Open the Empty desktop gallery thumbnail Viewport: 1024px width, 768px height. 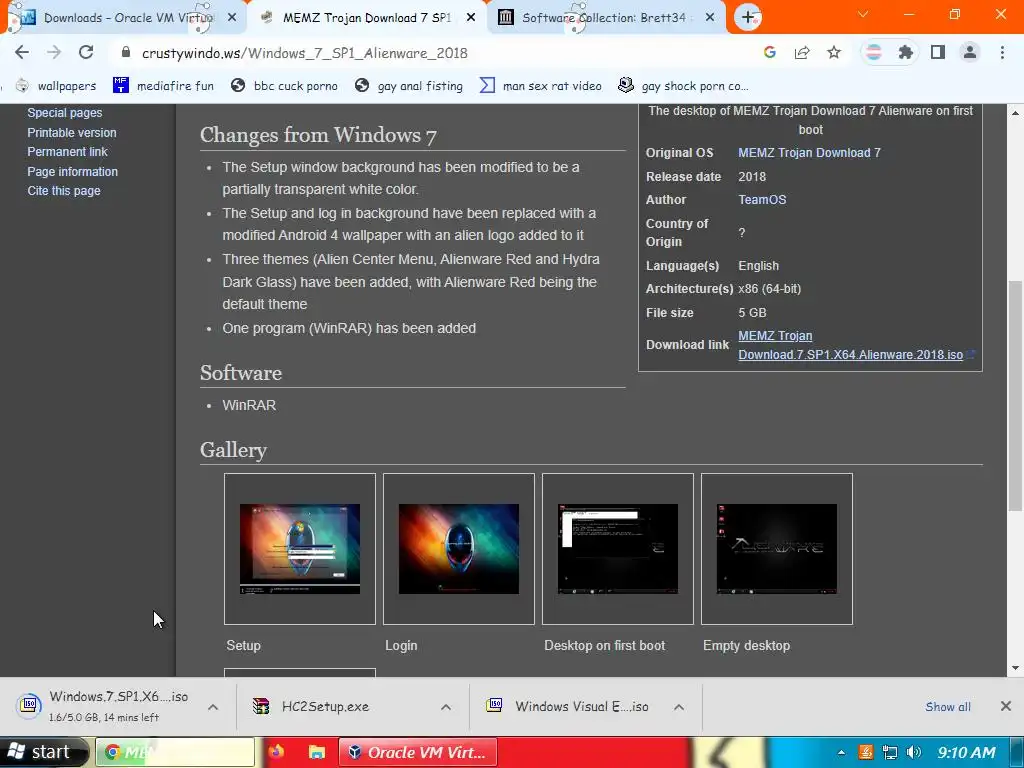click(x=776, y=549)
